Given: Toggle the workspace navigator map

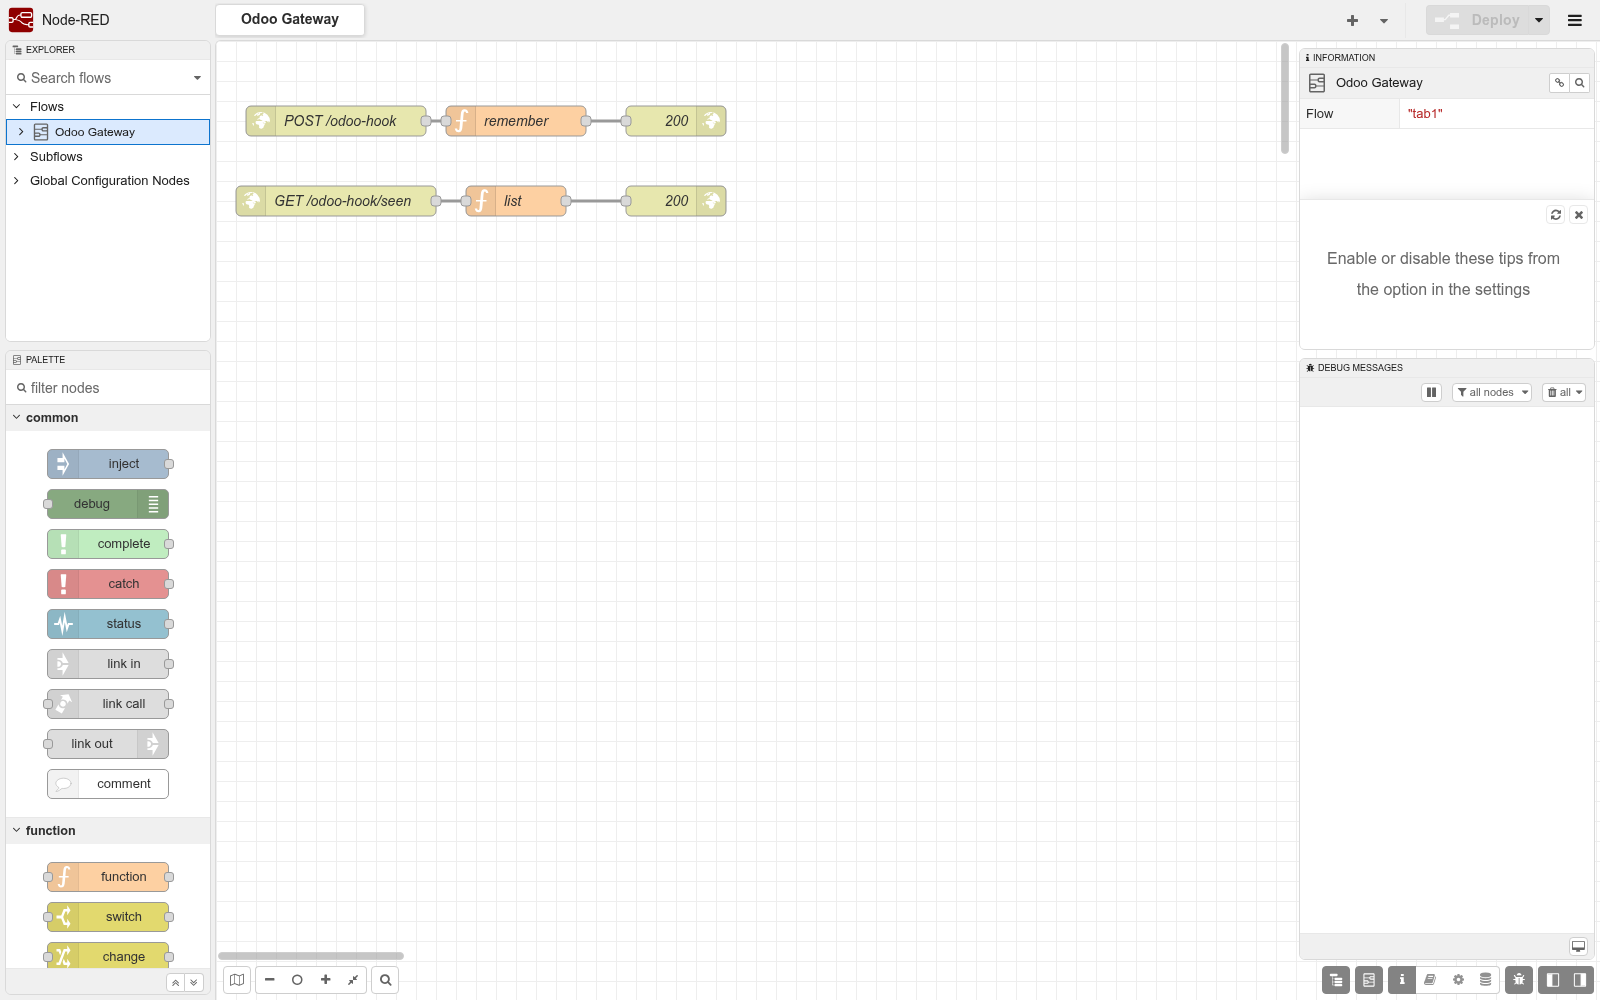Looking at the screenshot, I should click(237, 980).
